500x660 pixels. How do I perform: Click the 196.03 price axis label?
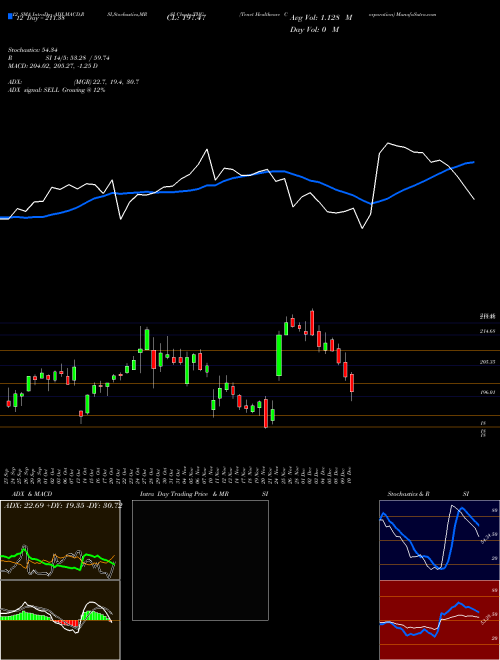click(x=487, y=392)
